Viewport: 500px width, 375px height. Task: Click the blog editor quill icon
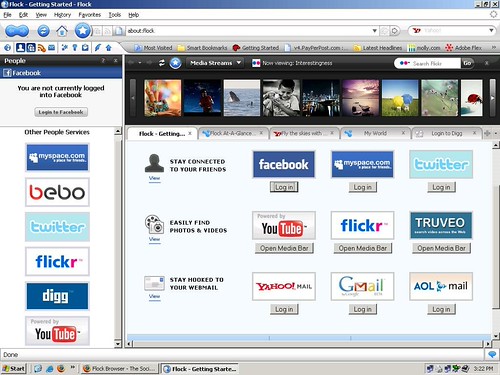tap(98, 48)
